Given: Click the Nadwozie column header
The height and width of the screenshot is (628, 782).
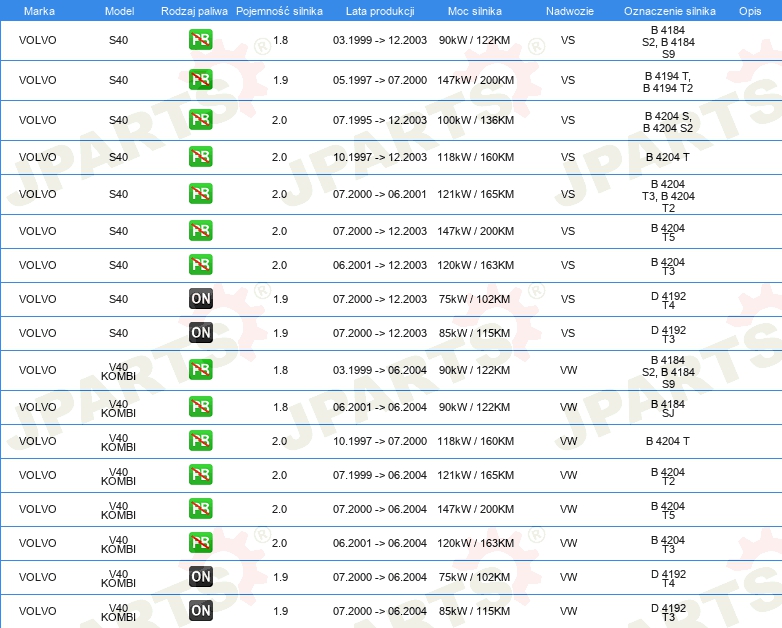Looking at the screenshot, I should (x=570, y=11).
